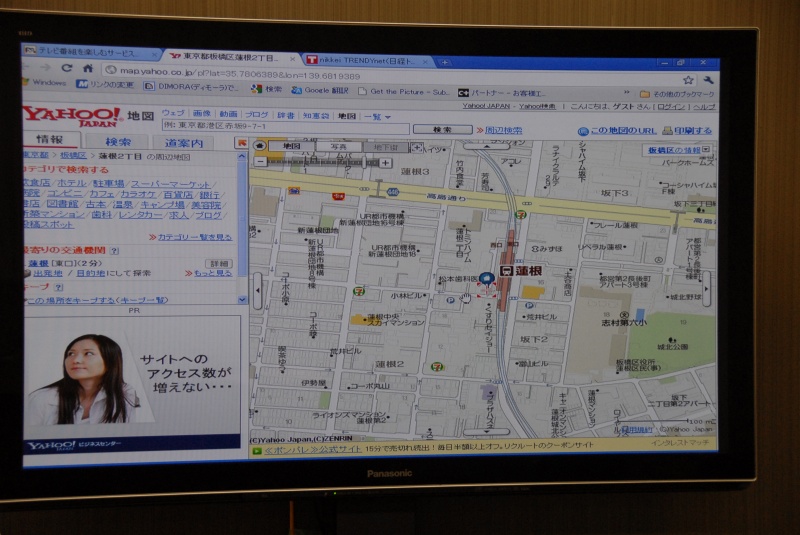Click the この場所をキープする link
The image size is (800, 535).
coord(97,300)
